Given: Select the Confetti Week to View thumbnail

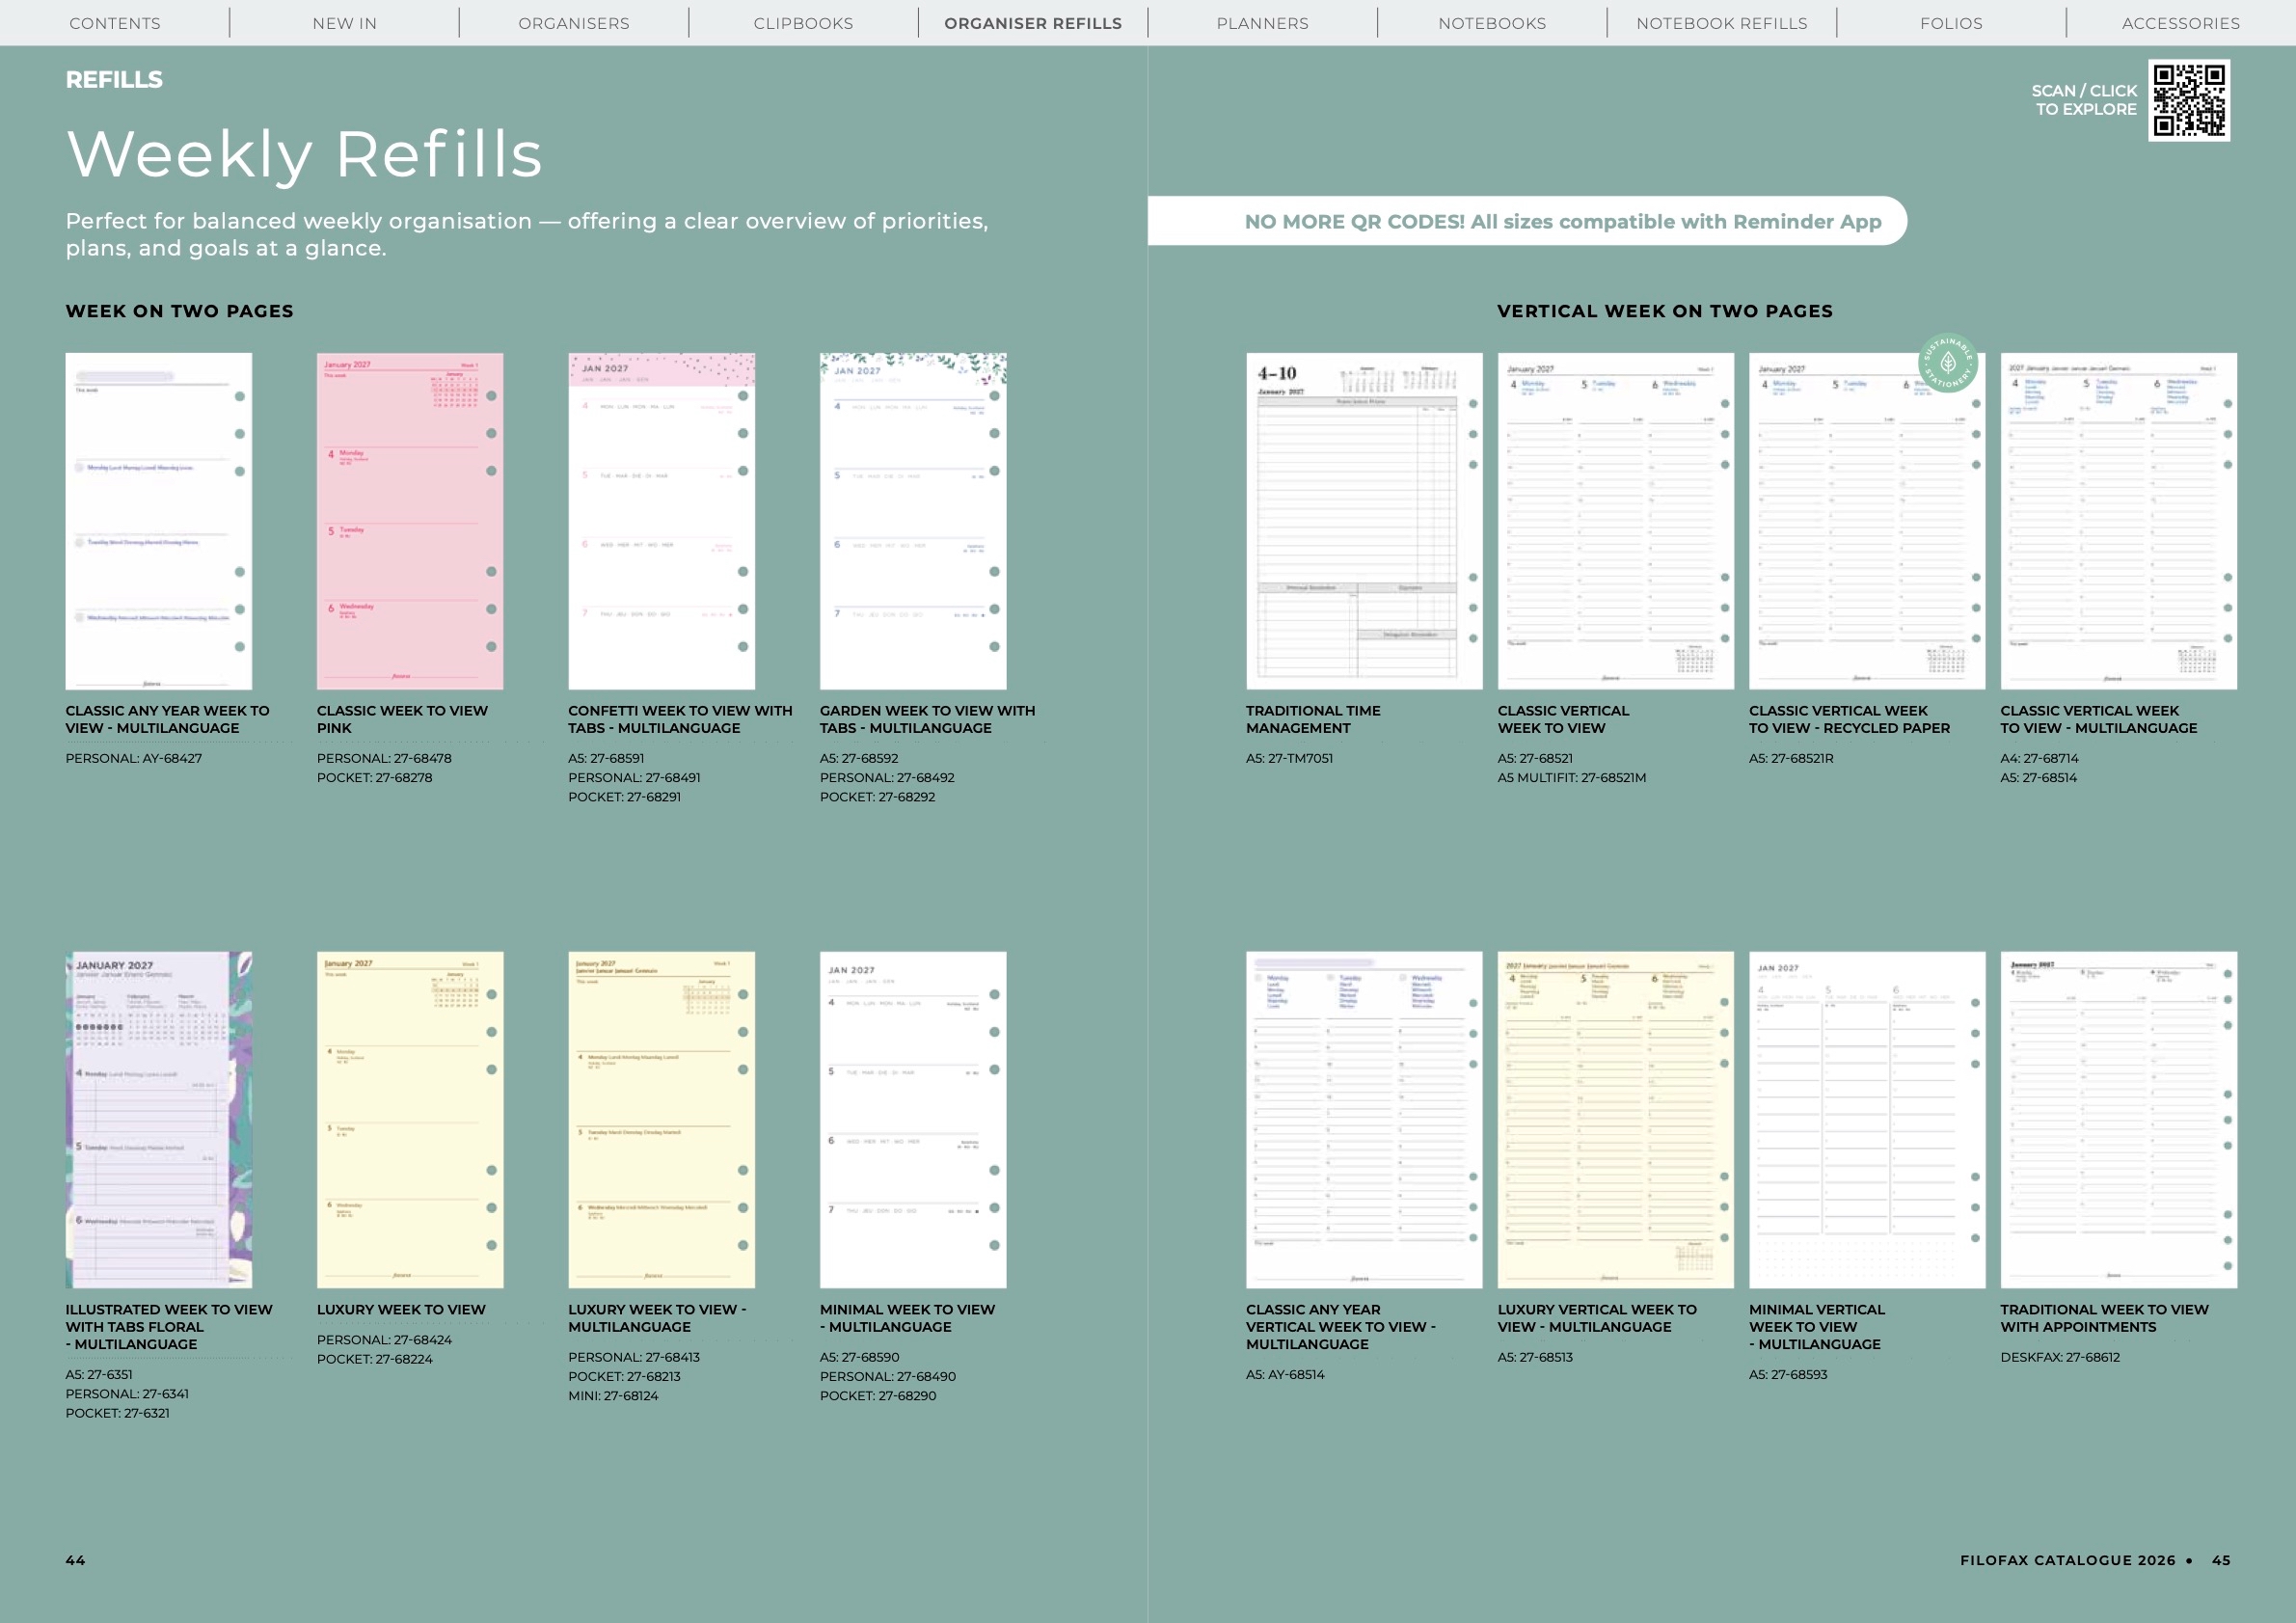Looking at the screenshot, I should click(661, 521).
